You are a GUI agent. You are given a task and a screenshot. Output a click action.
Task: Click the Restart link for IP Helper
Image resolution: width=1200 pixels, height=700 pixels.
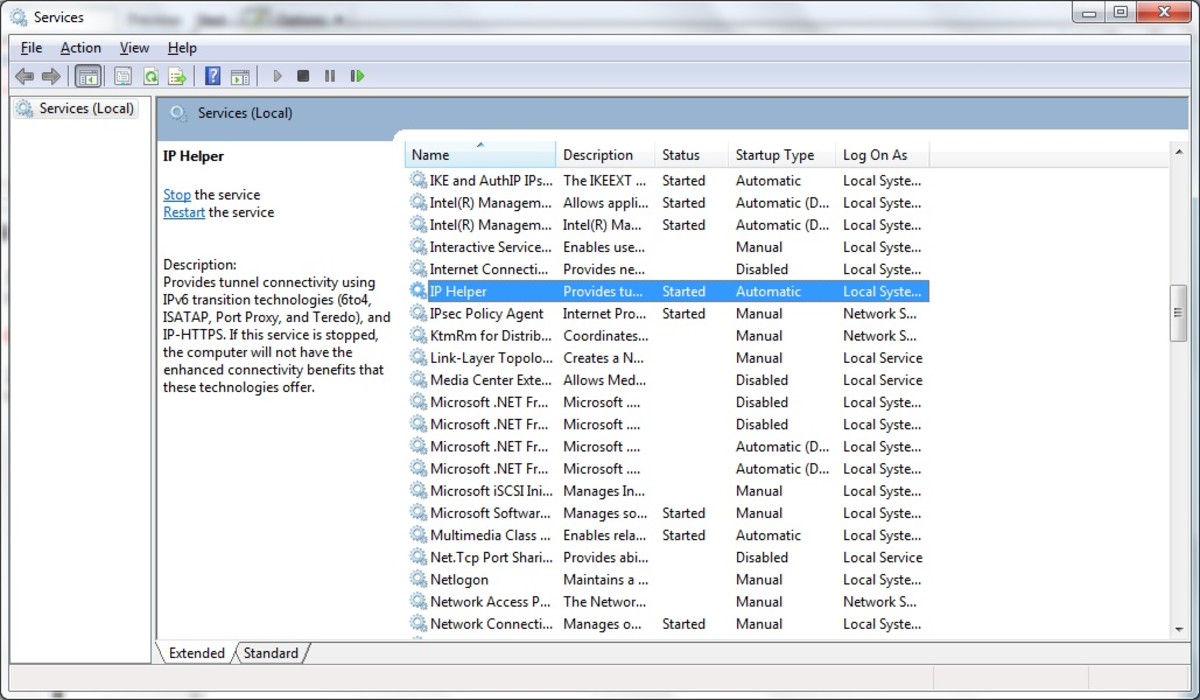[183, 211]
